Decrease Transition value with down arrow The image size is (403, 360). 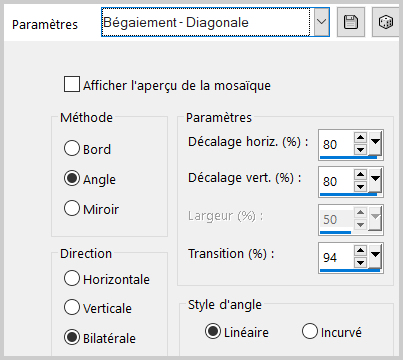360,262
